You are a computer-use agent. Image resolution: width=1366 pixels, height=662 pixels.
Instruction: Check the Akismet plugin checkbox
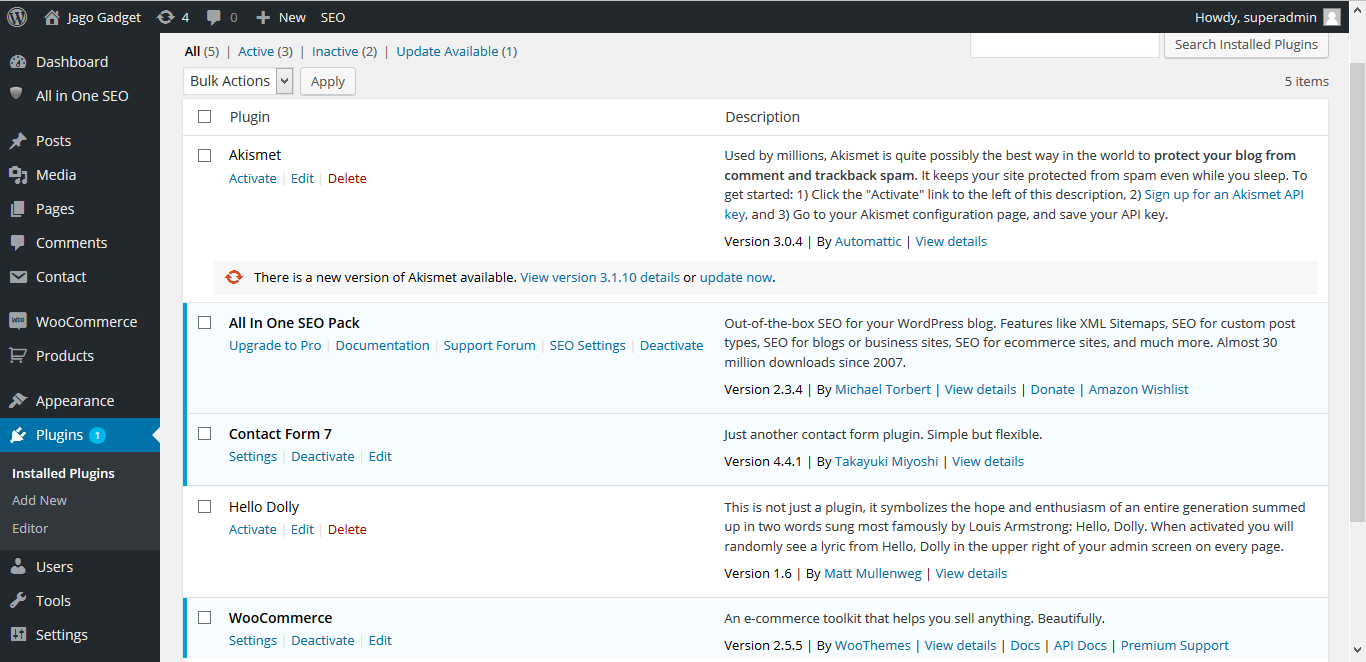[205, 155]
